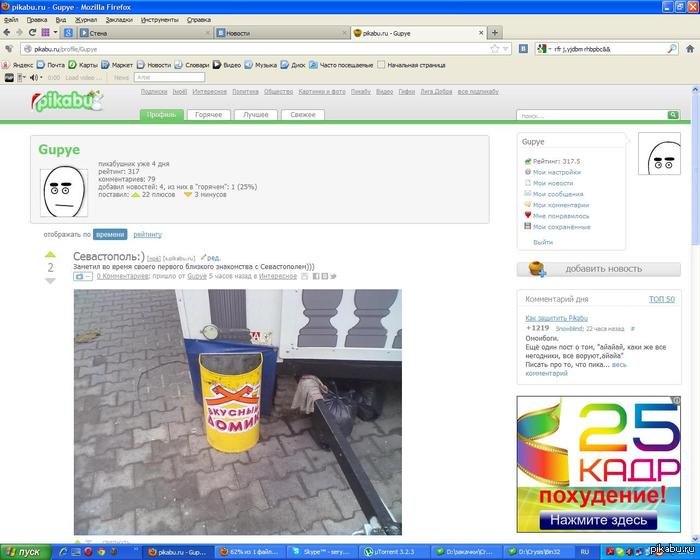Viewport: 700px width, 560px height.
Task: Open the Закладки menu
Action: 118,19
